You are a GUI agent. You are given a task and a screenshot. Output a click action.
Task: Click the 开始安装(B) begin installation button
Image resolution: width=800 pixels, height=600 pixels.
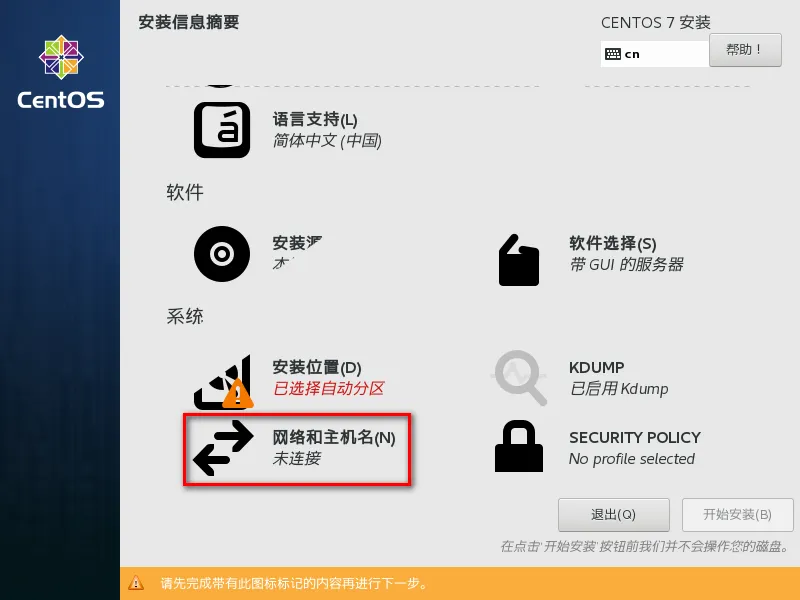[x=737, y=515]
